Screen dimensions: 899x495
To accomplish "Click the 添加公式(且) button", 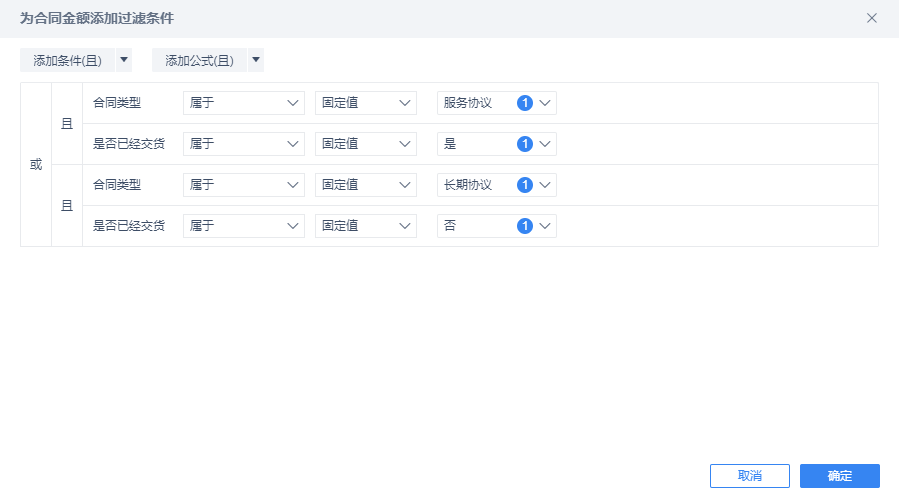I will click(199, 61).
